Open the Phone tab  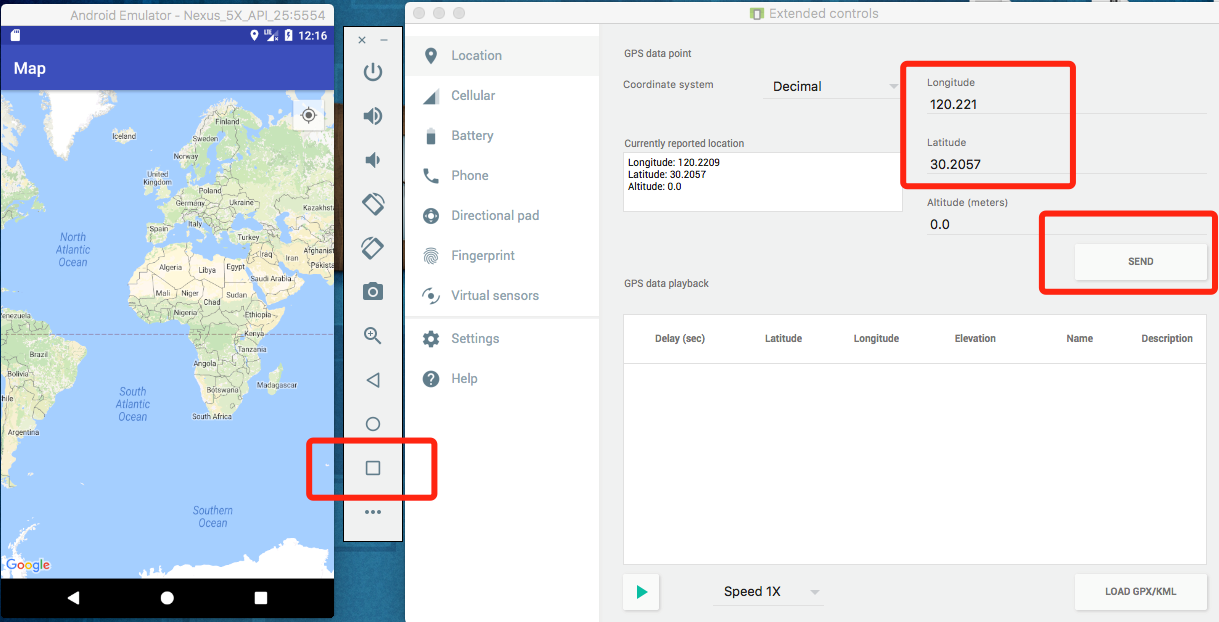(x=501, y=175)
